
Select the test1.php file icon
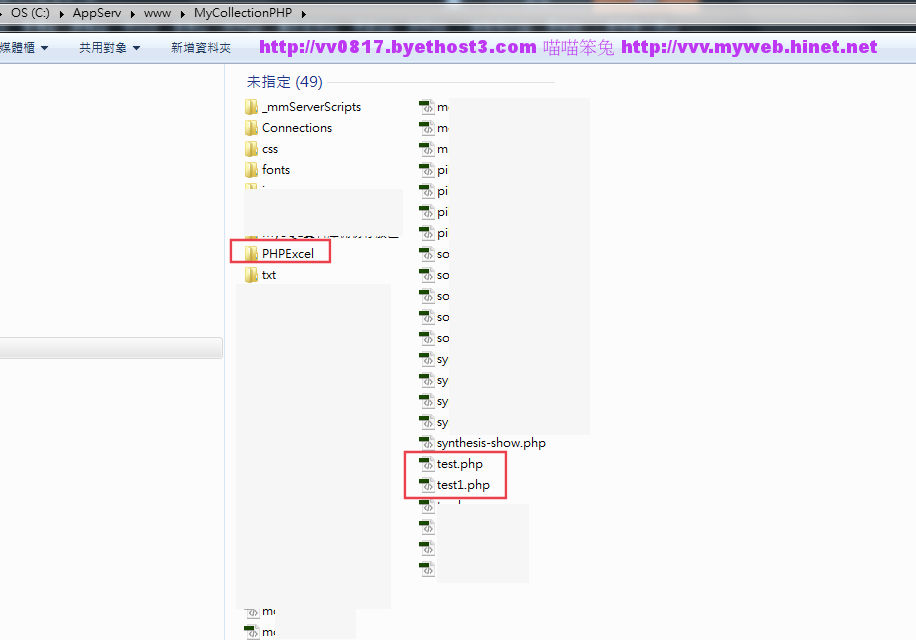pyautogui.click(x=427, y=485)
